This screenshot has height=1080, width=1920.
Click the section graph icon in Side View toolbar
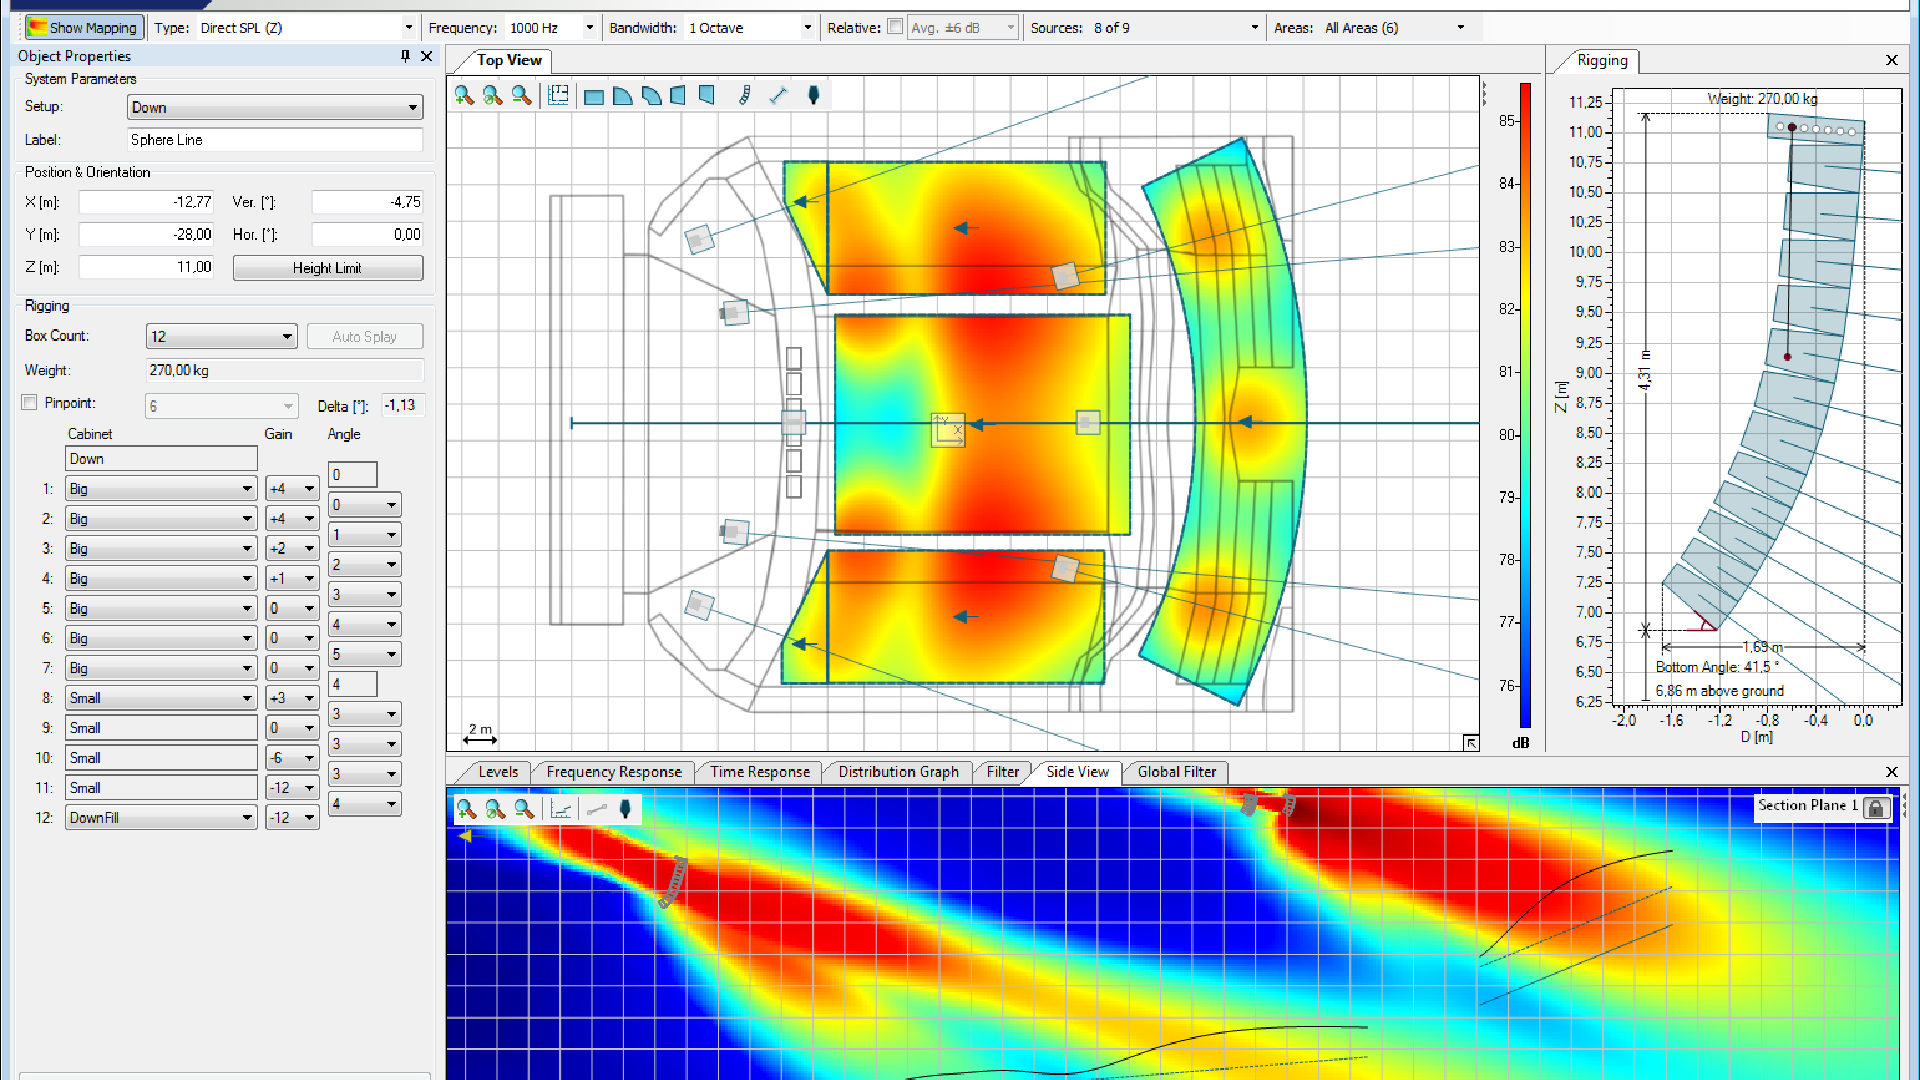(x=561, y=809)
